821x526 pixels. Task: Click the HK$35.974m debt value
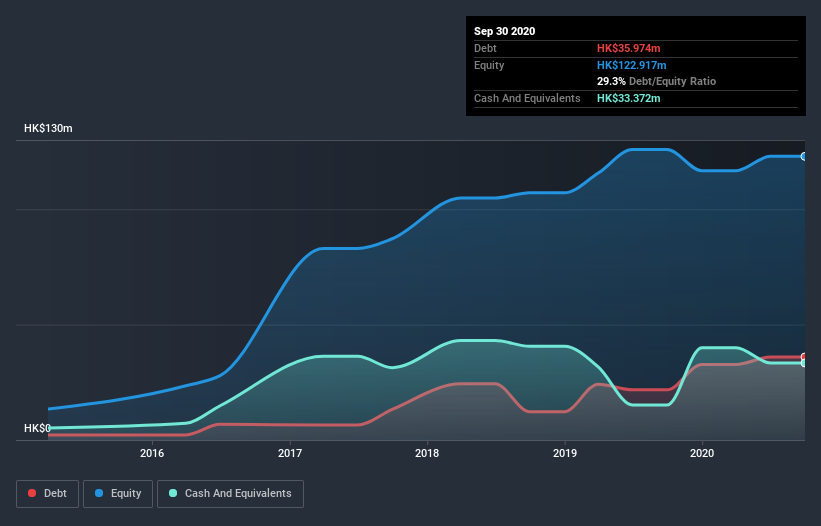[x=628, y=48]
